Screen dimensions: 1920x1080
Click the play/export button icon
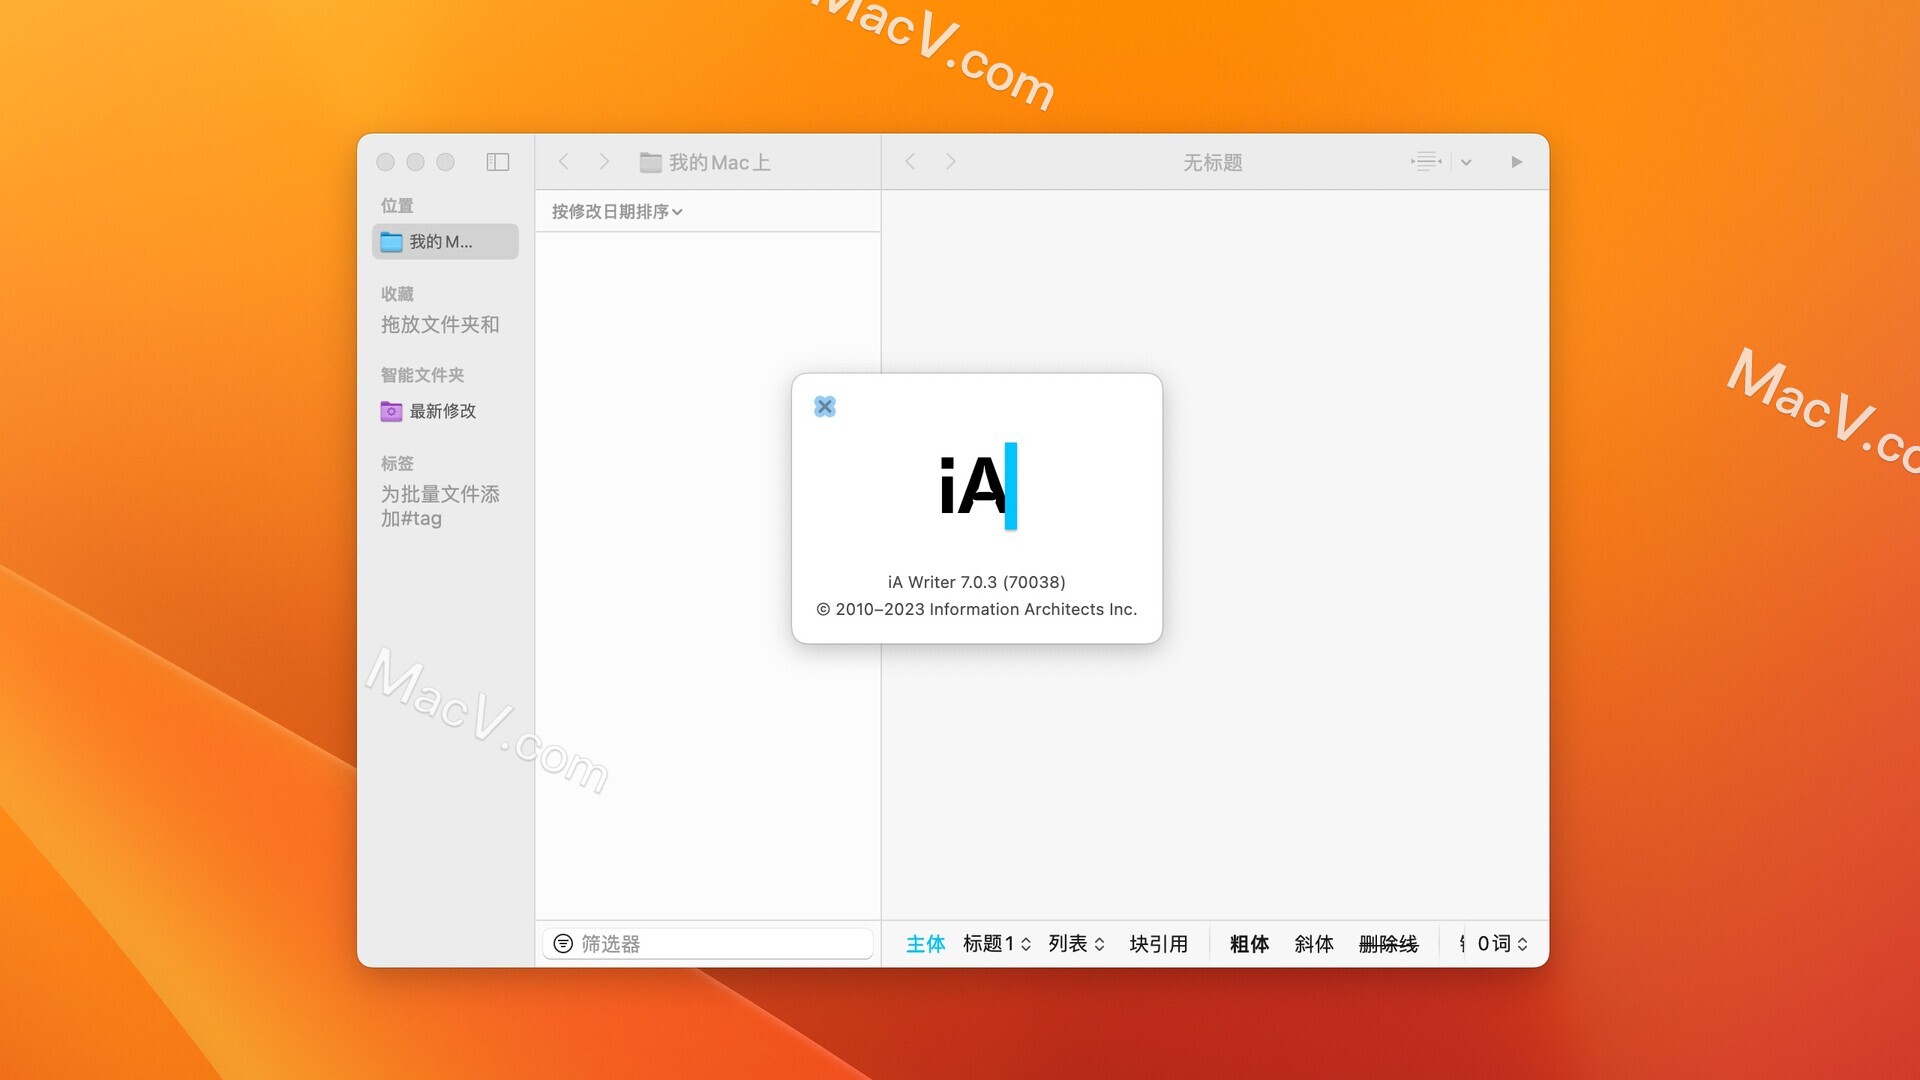pos(1516,161)
